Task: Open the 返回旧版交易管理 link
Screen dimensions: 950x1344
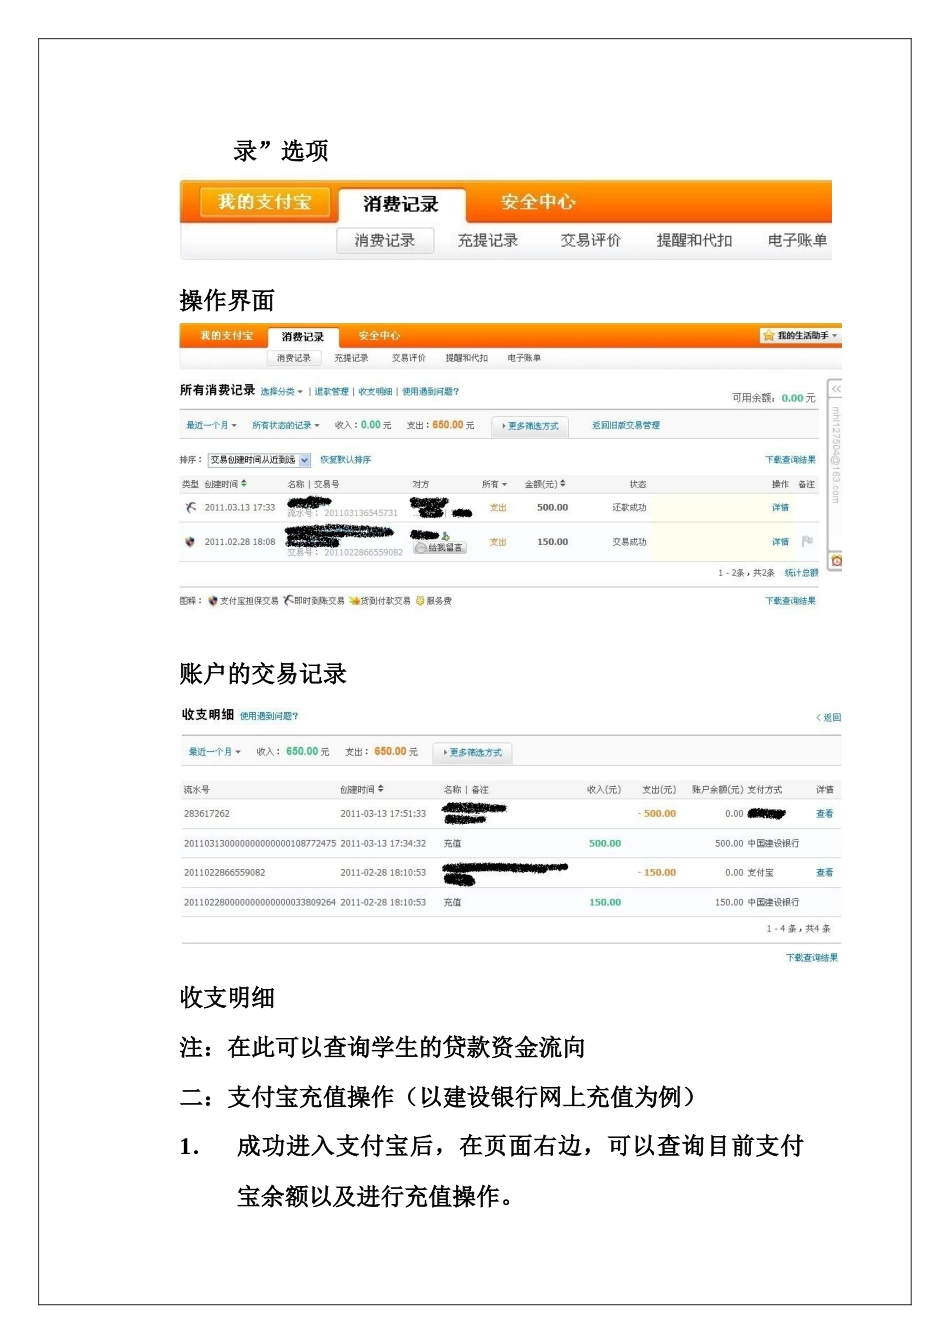Action: point(626,426)
